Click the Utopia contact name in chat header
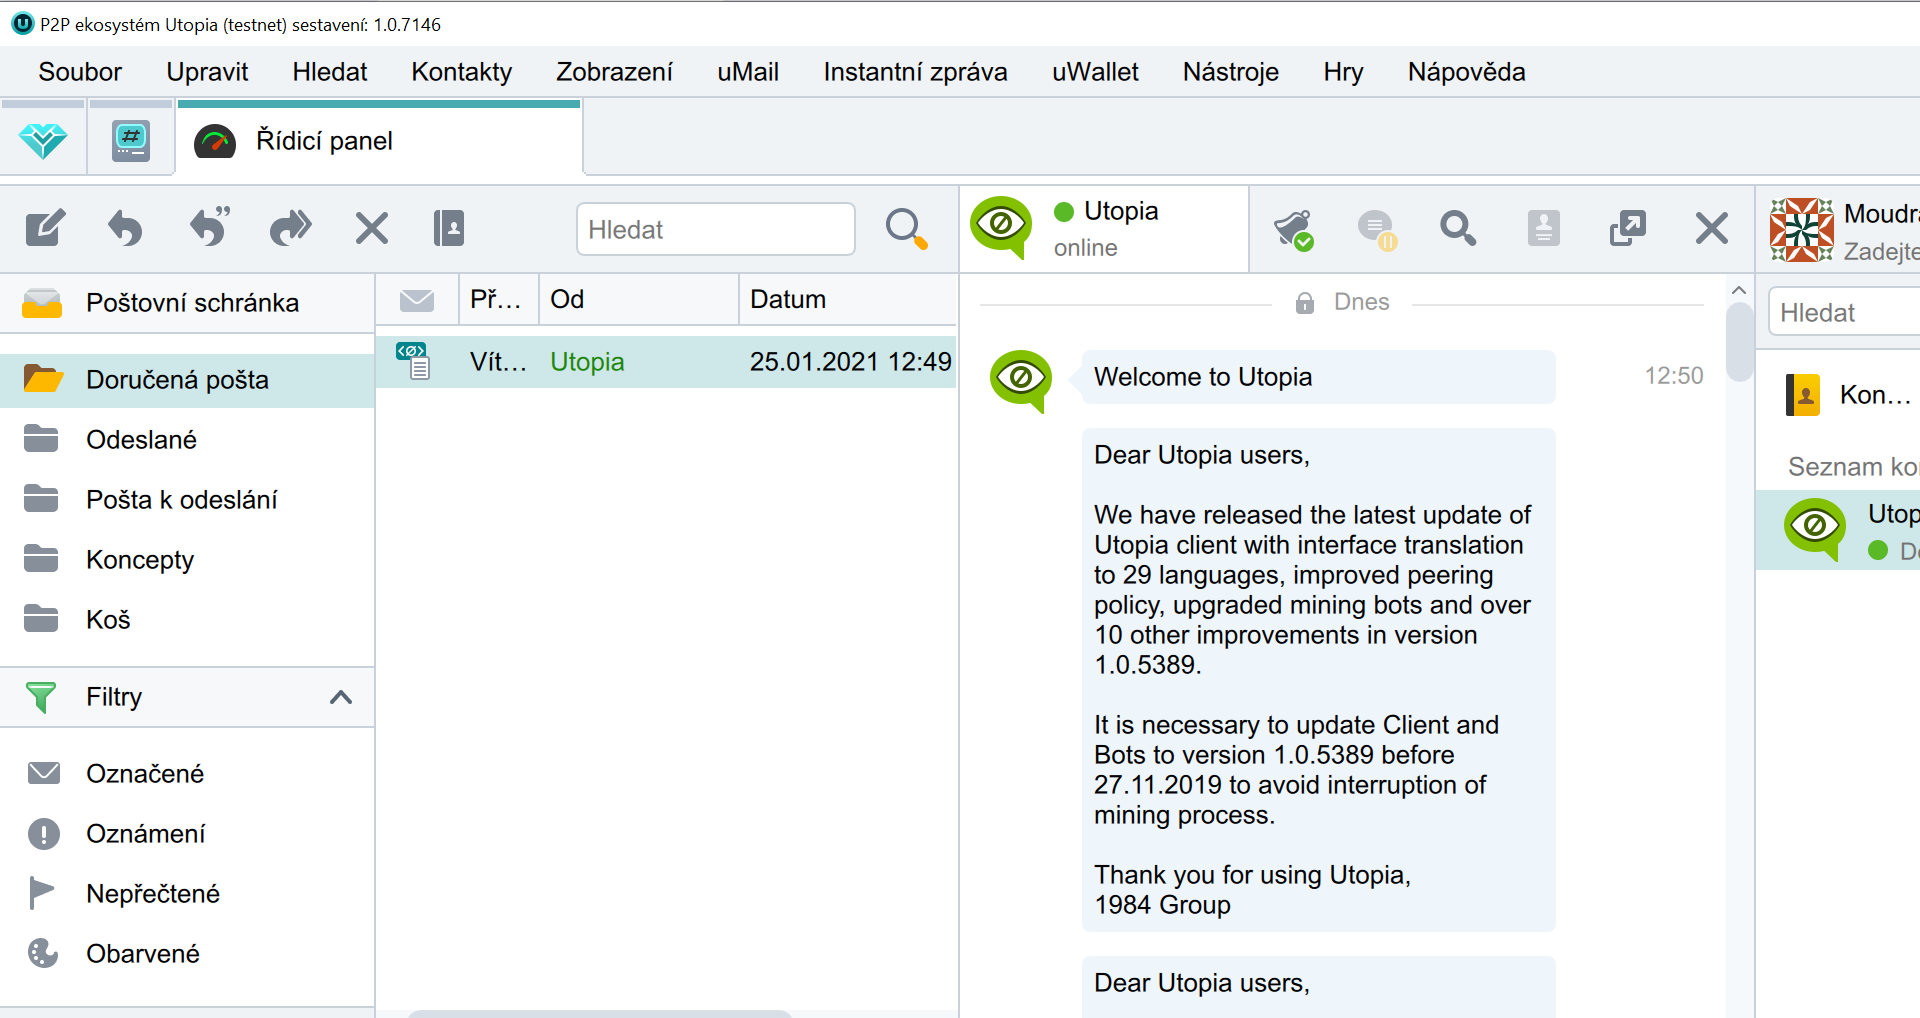 tap(1121, 211)
